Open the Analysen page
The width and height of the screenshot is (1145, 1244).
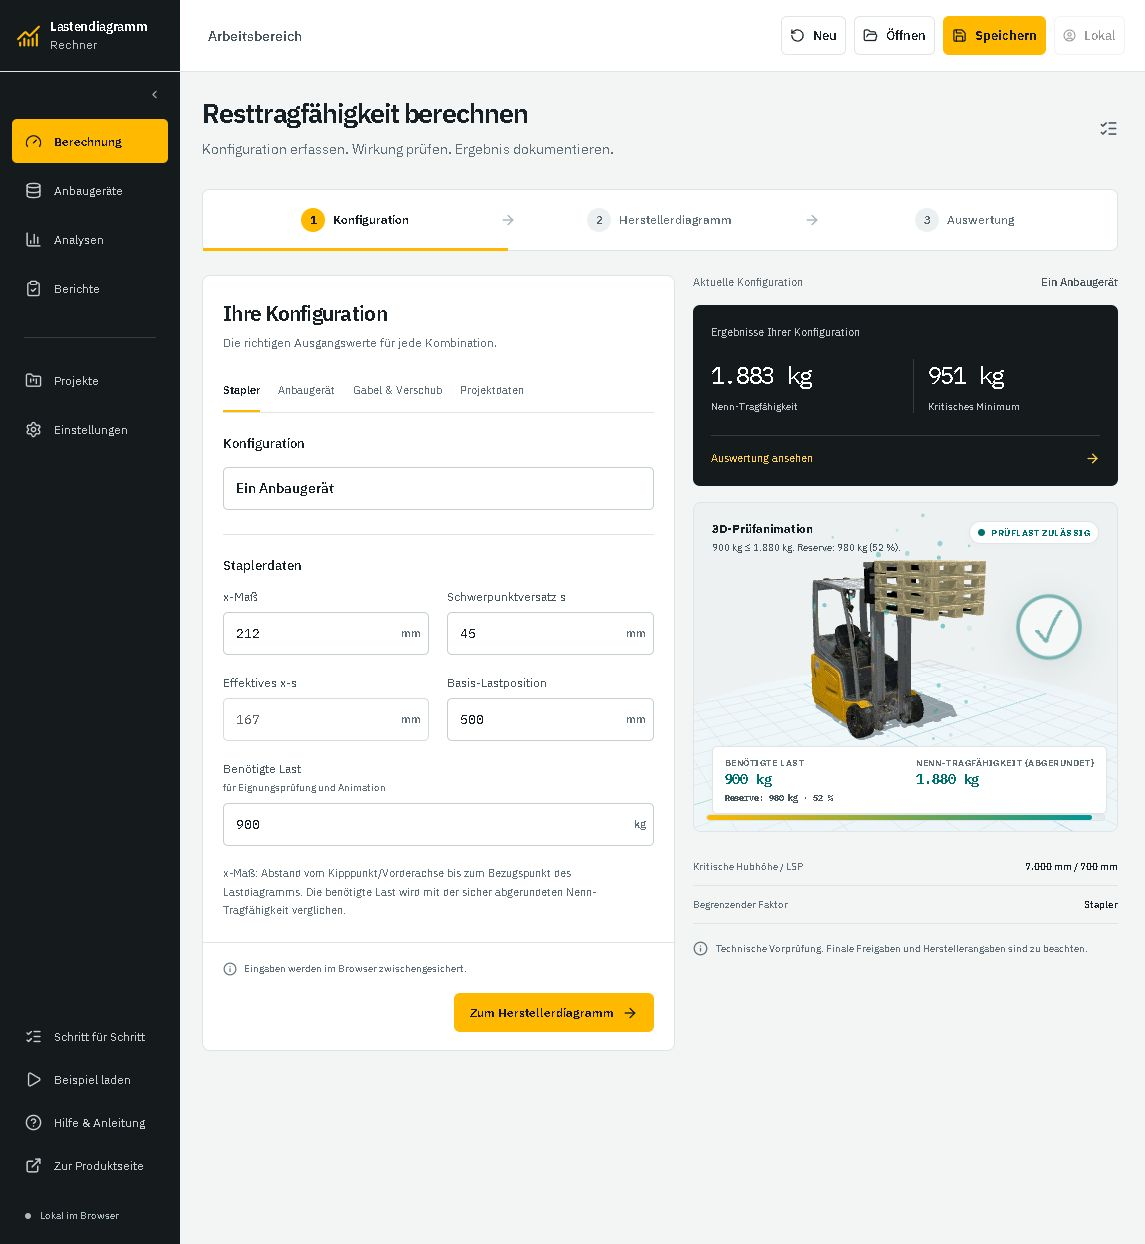pyautogui.click(x=90, y=239)
